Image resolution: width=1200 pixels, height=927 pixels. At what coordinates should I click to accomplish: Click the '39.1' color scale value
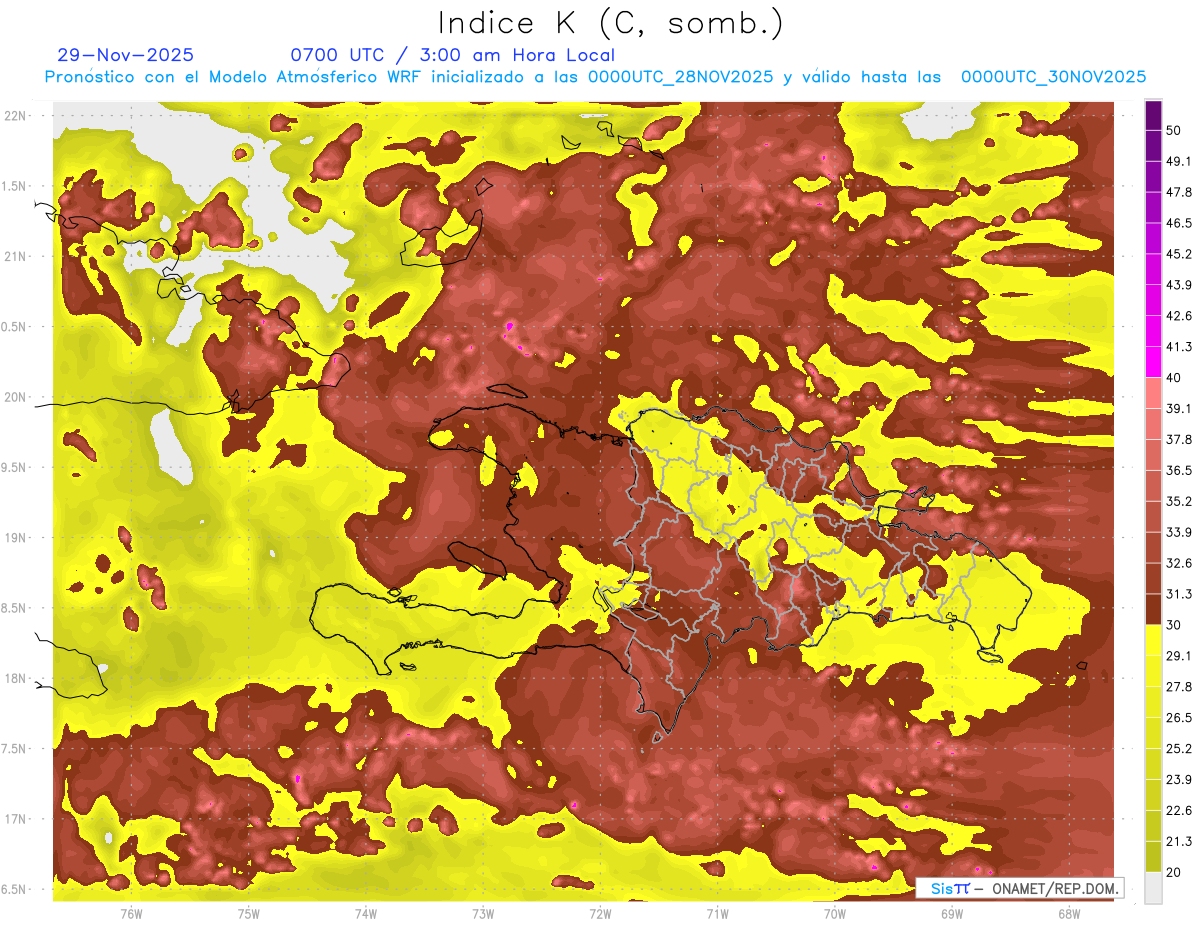[x=1179, y=409]
